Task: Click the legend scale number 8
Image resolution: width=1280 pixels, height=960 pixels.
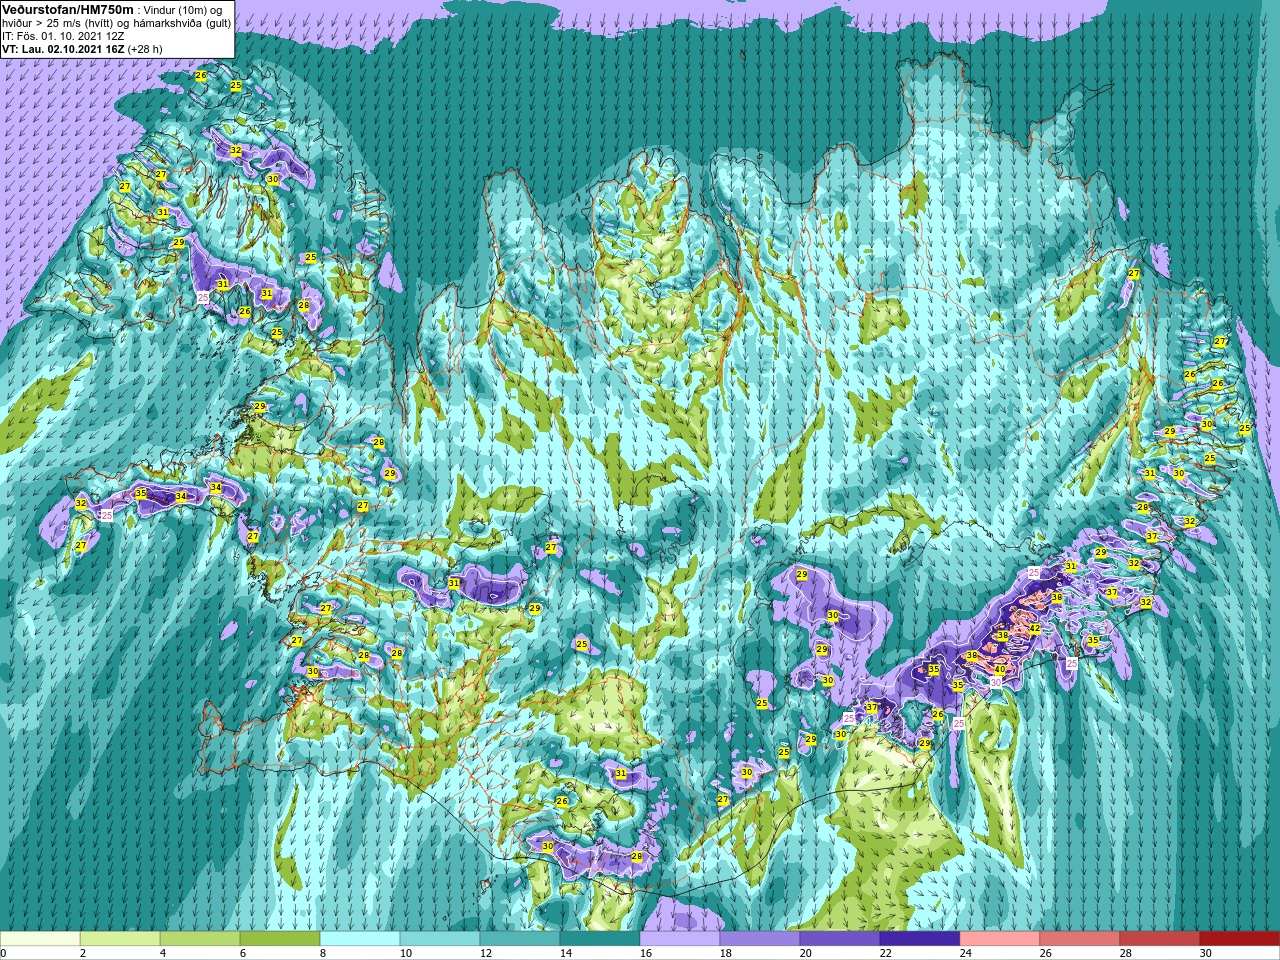Action: pos(323,953)
